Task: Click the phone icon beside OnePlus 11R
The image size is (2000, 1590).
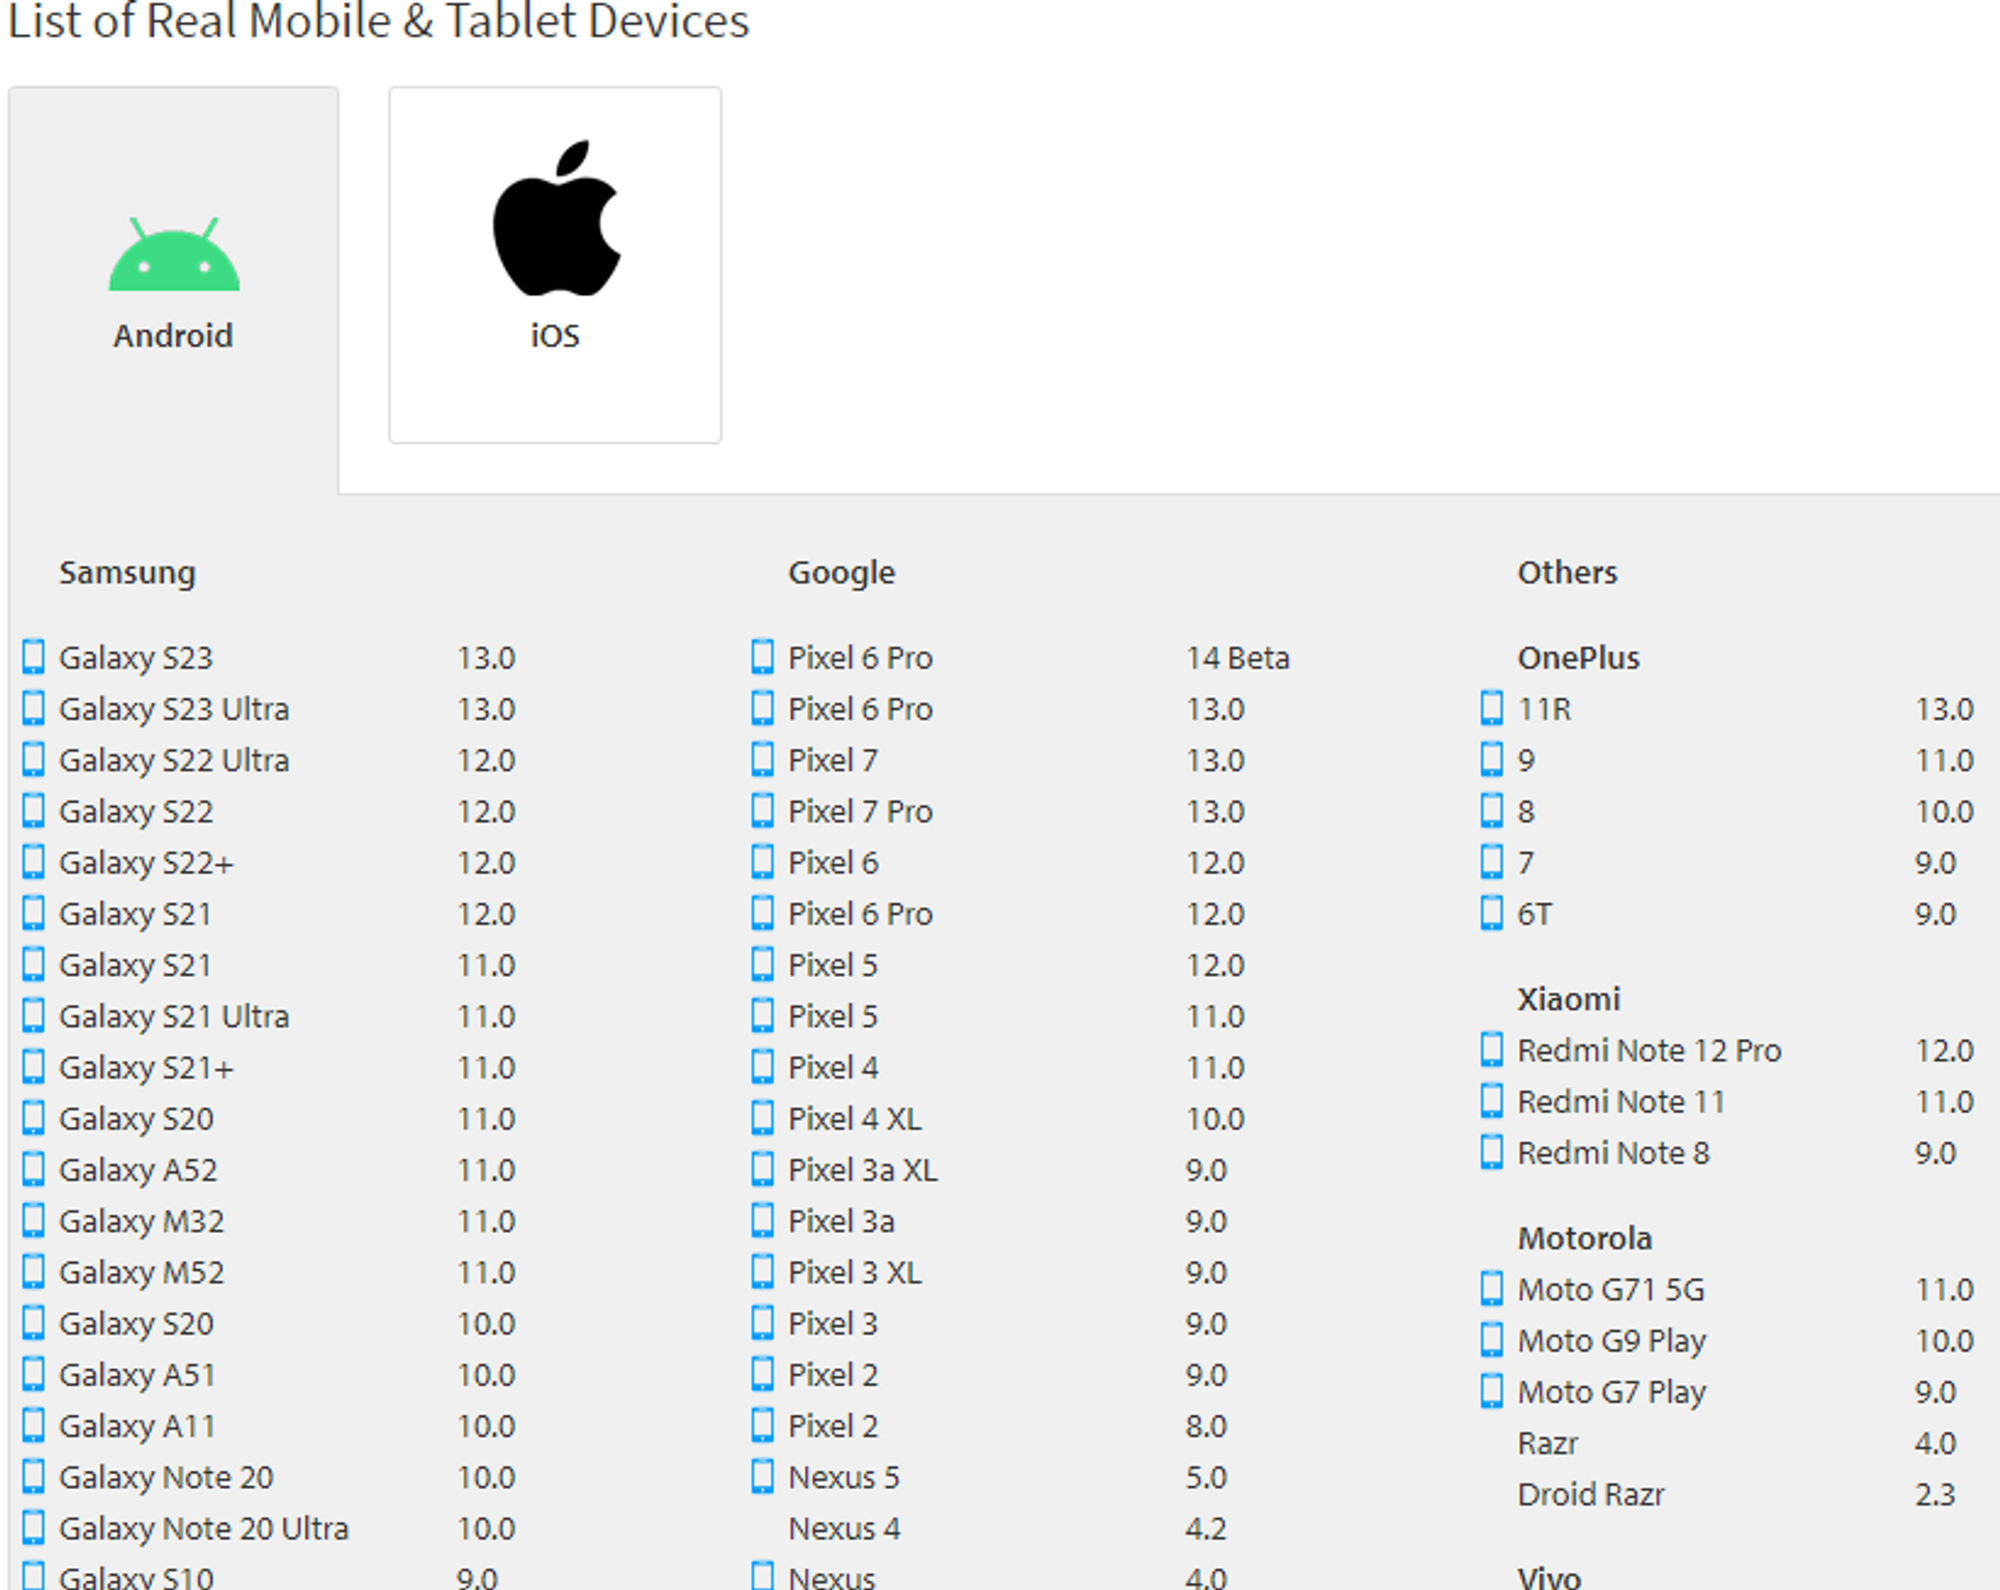Action: (1491, 708)
